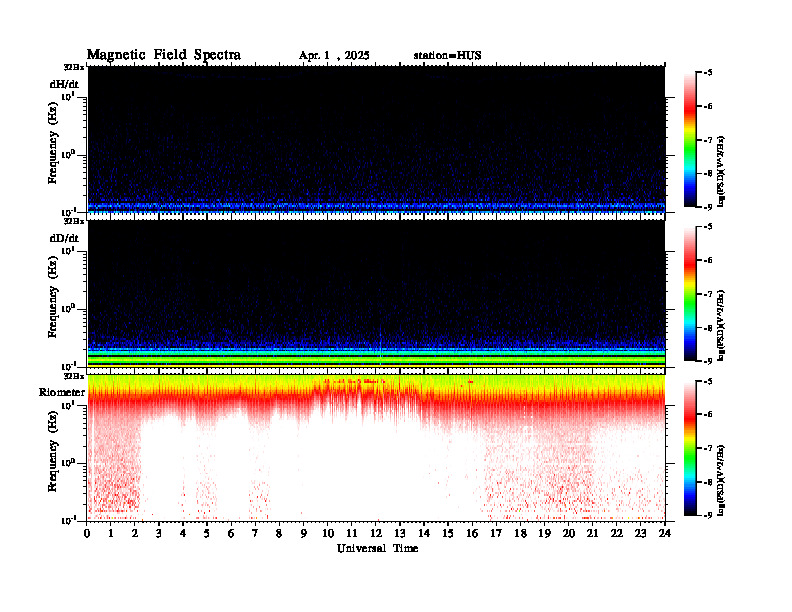
Task: Click hour tick label "6" on the time axis
Action: click(231, 534)
